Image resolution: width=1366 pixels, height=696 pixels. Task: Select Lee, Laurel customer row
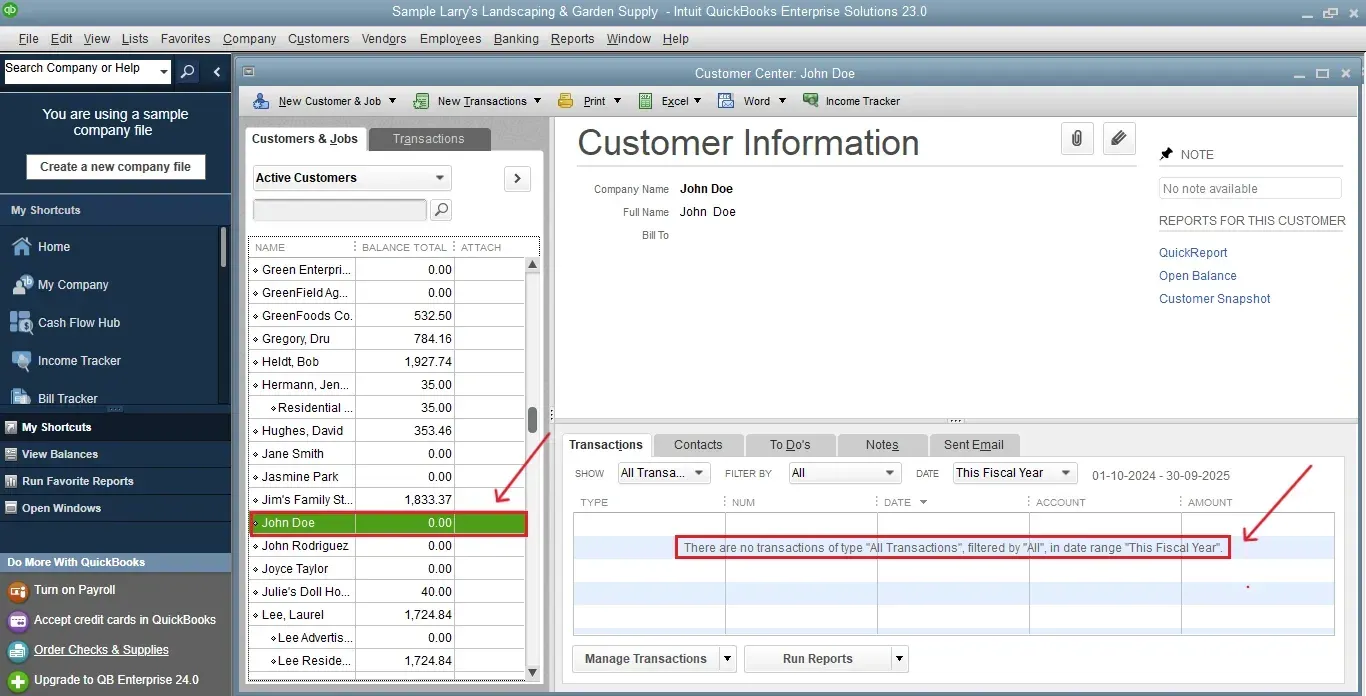[x=388, y=615]
